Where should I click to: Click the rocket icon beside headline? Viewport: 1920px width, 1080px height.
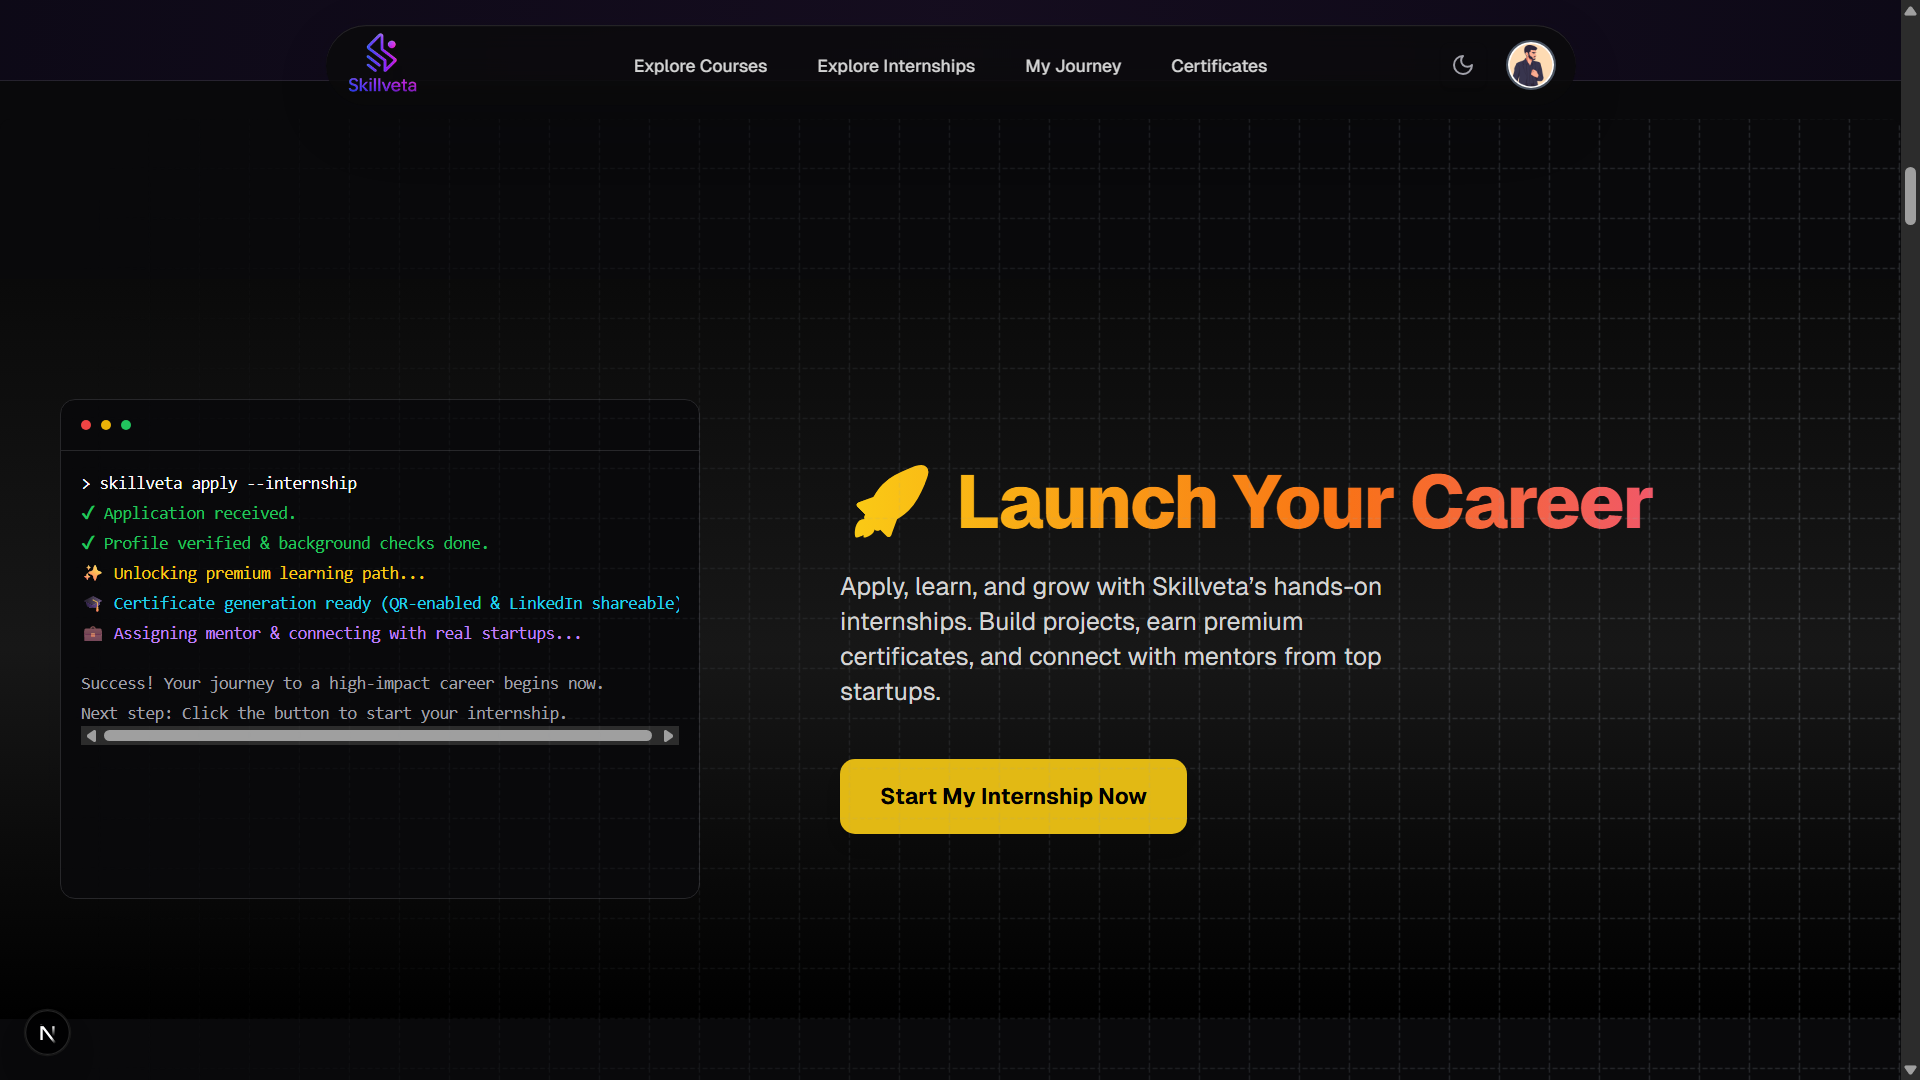click(x=891, y=502)
